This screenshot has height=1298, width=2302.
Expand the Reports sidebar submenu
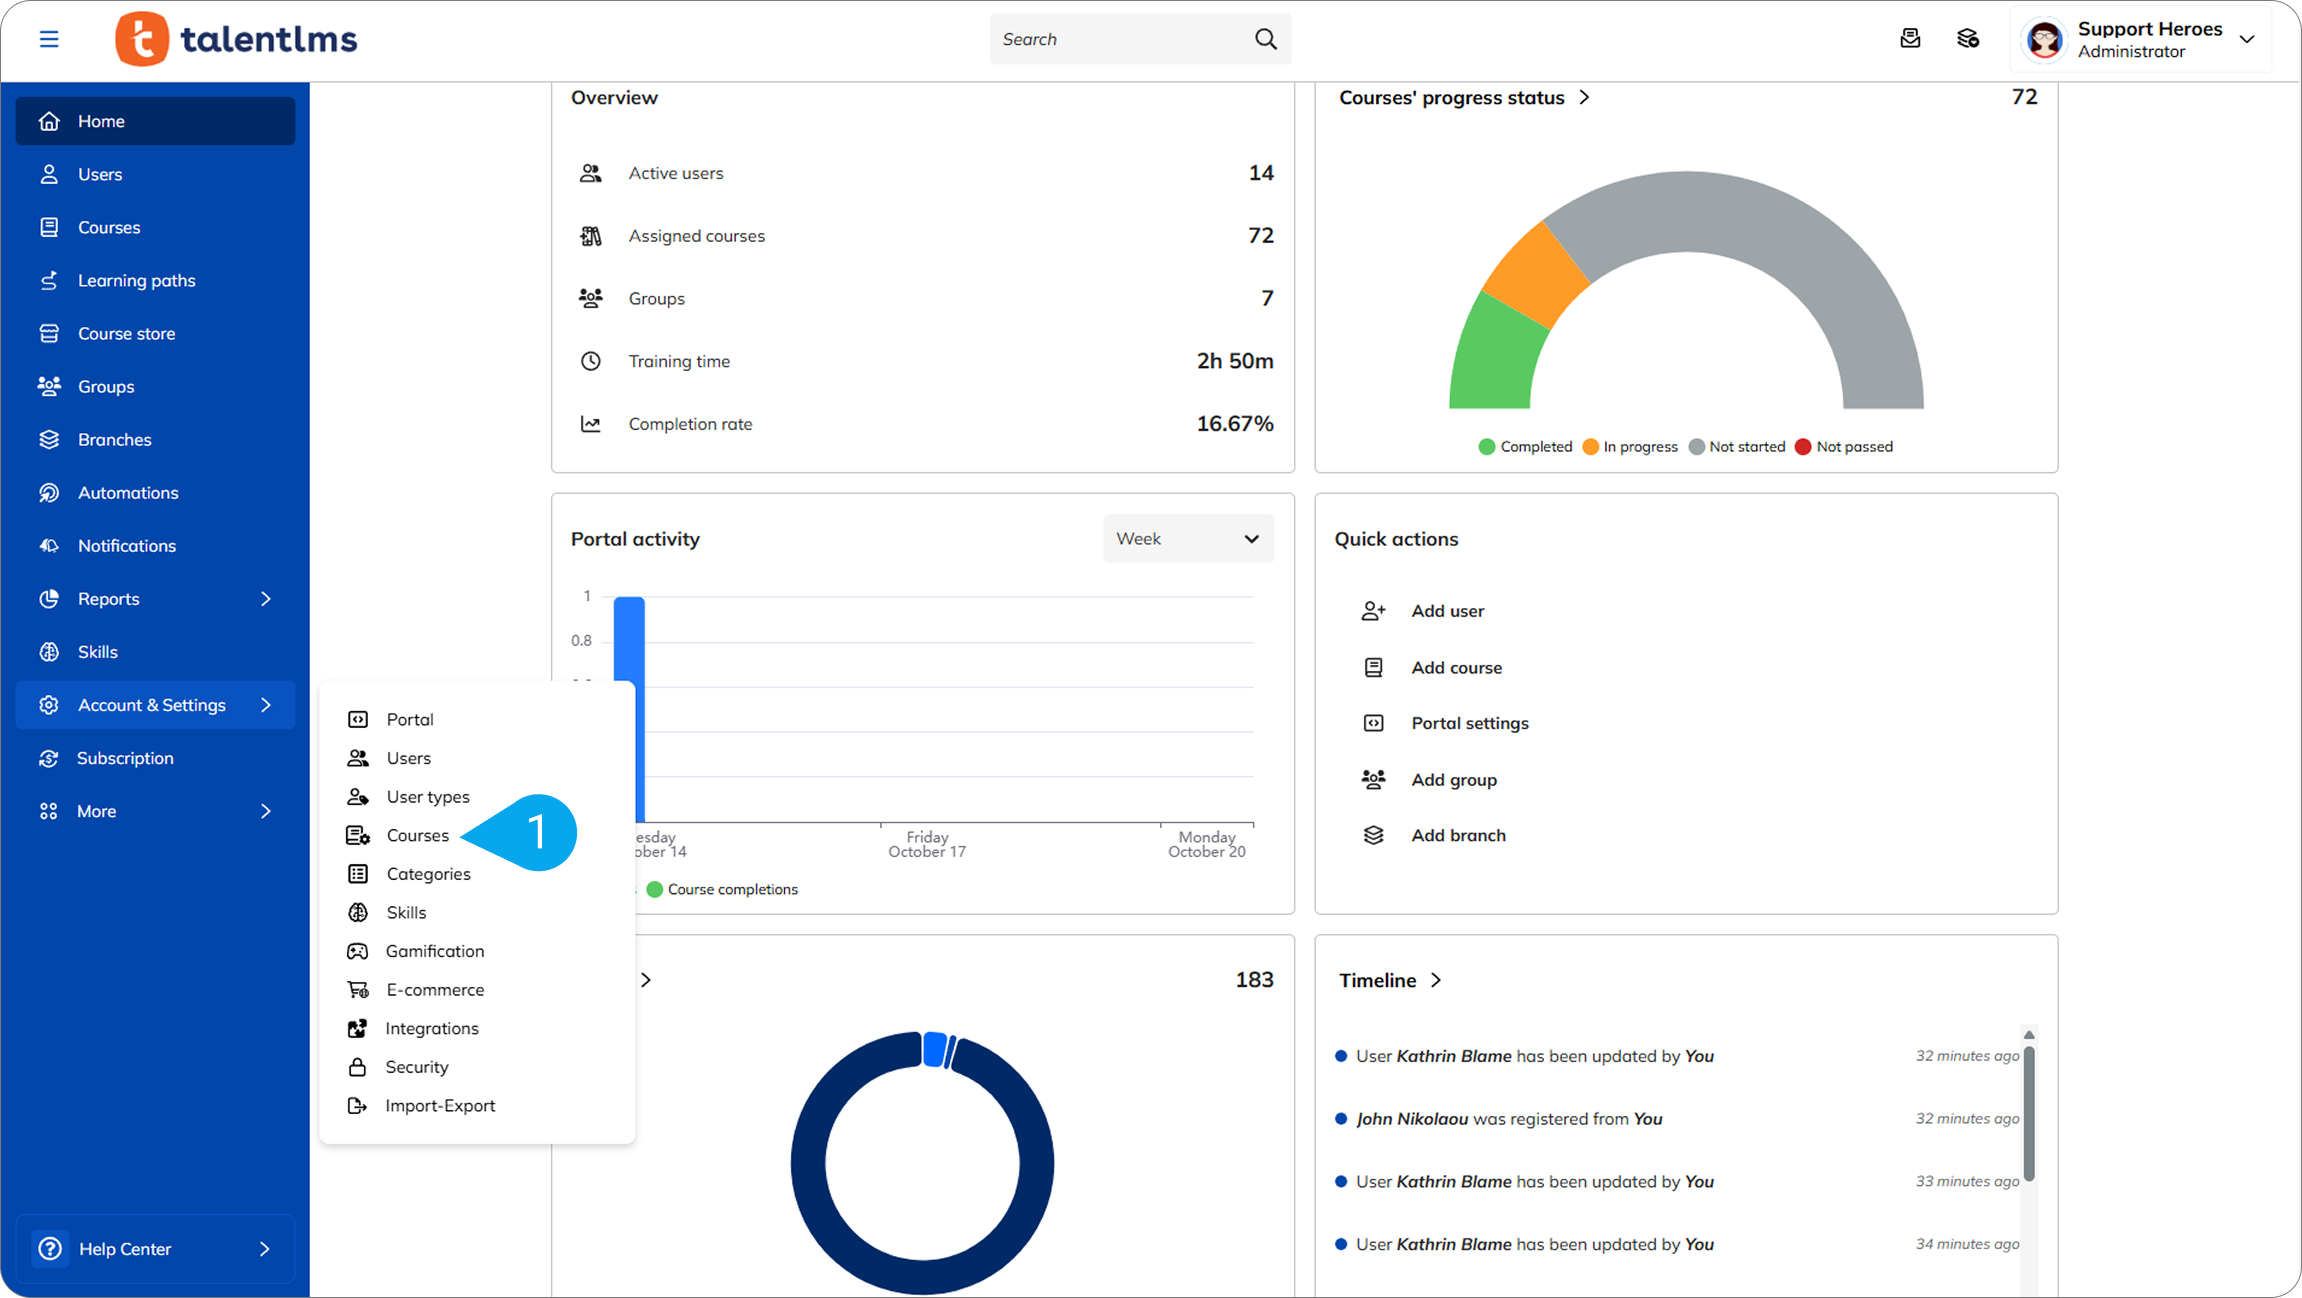(265, 599)
